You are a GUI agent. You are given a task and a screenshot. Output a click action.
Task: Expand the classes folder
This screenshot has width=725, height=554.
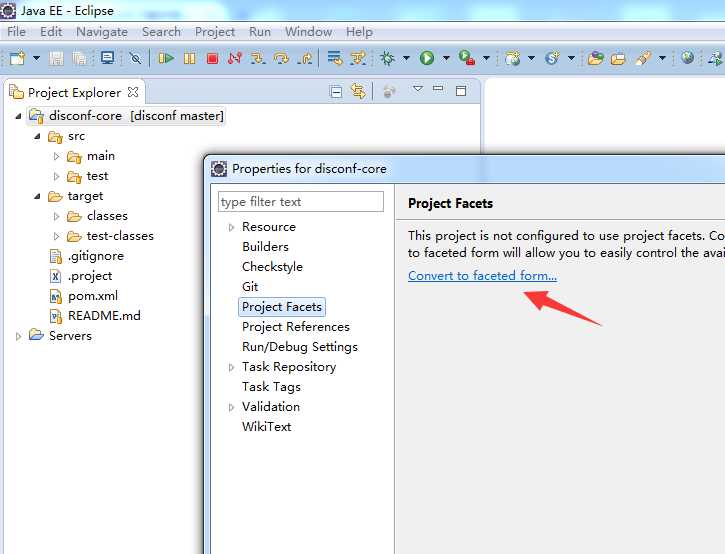pyautogui.click(x=56, y=216)
